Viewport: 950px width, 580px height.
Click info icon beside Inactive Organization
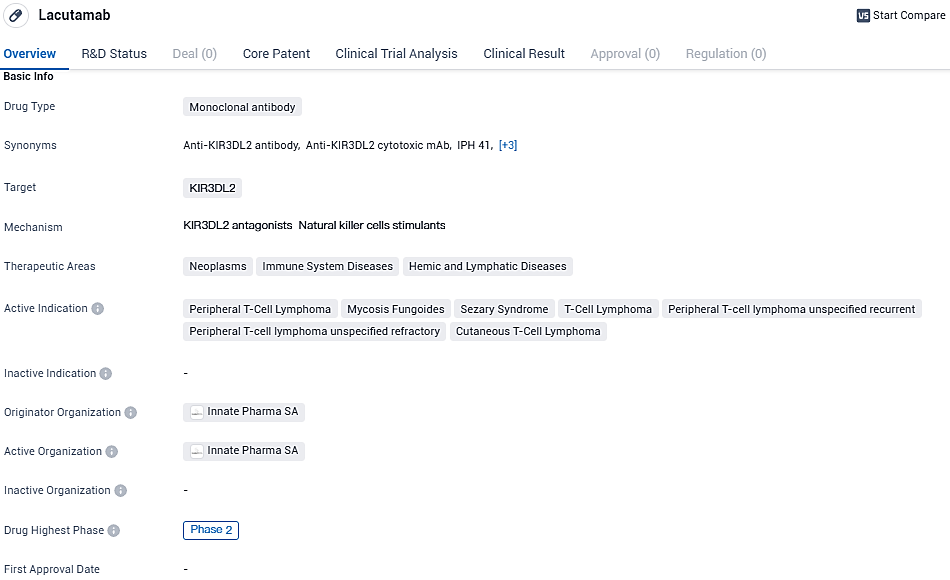coord(121,491)
